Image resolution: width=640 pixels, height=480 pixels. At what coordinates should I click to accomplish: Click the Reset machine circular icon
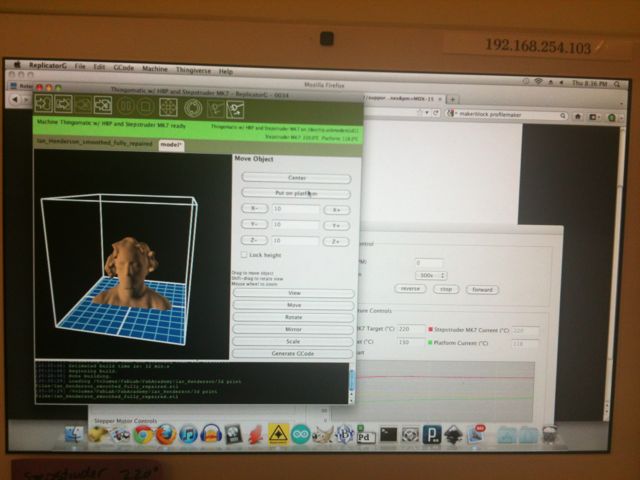click(193, 108)
